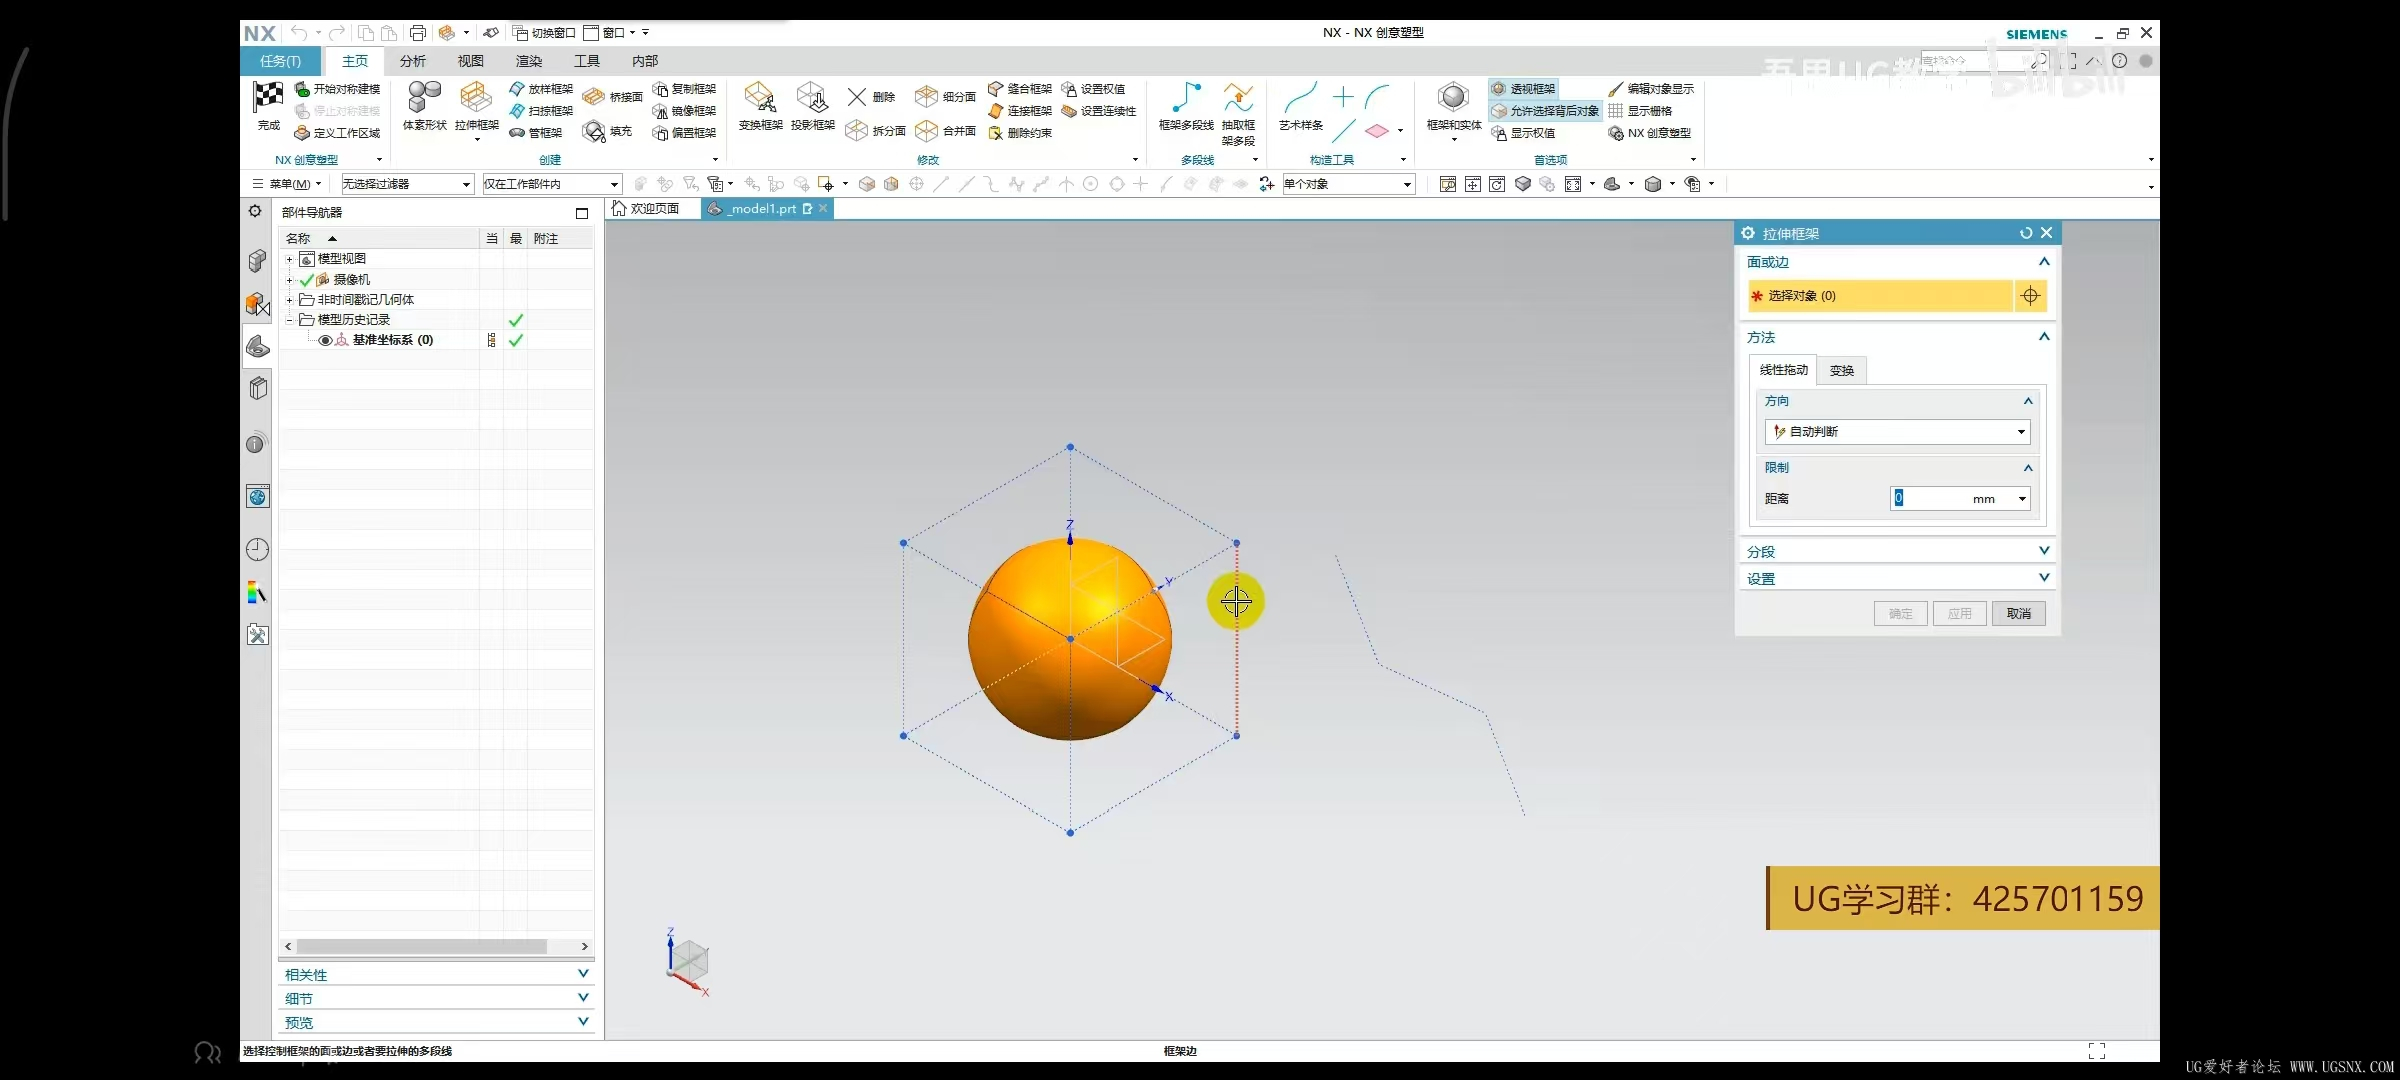Screen dimensions: 2400x1080
Task: Toggle visibility of 基准坐标系 datum
Action: [x=325, y=340]
